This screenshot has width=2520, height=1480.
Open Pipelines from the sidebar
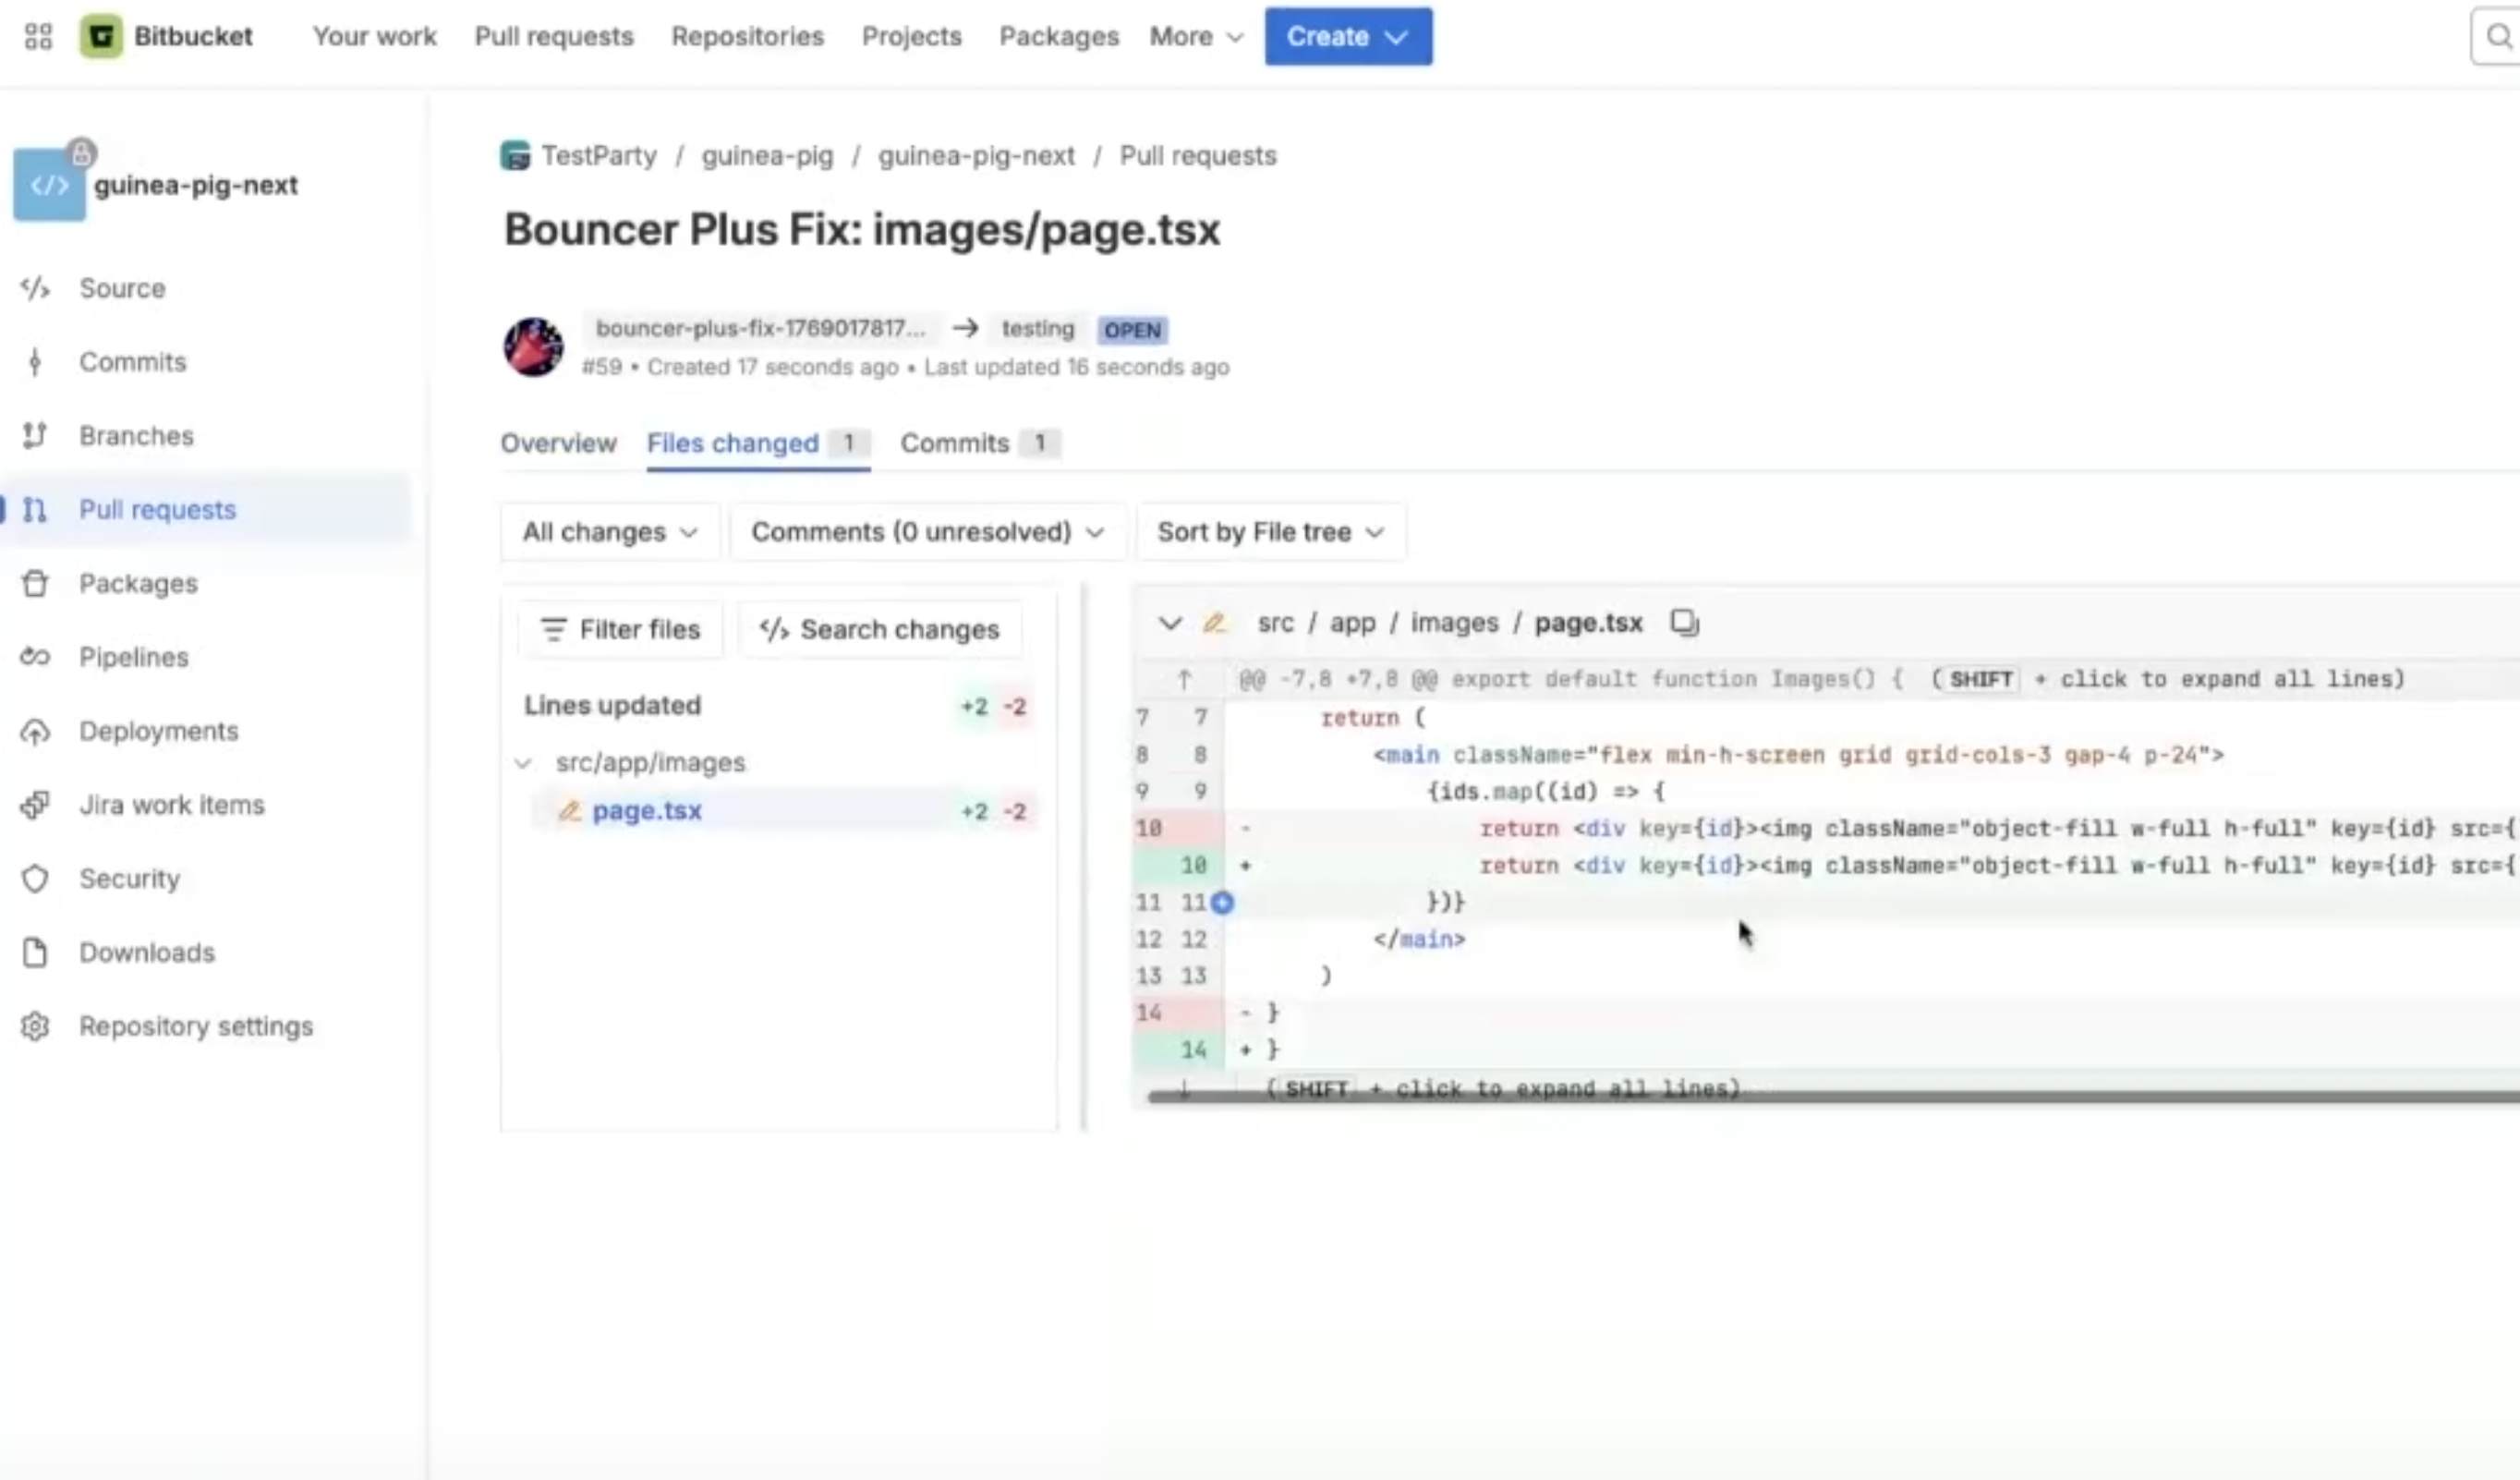(132, 657)
